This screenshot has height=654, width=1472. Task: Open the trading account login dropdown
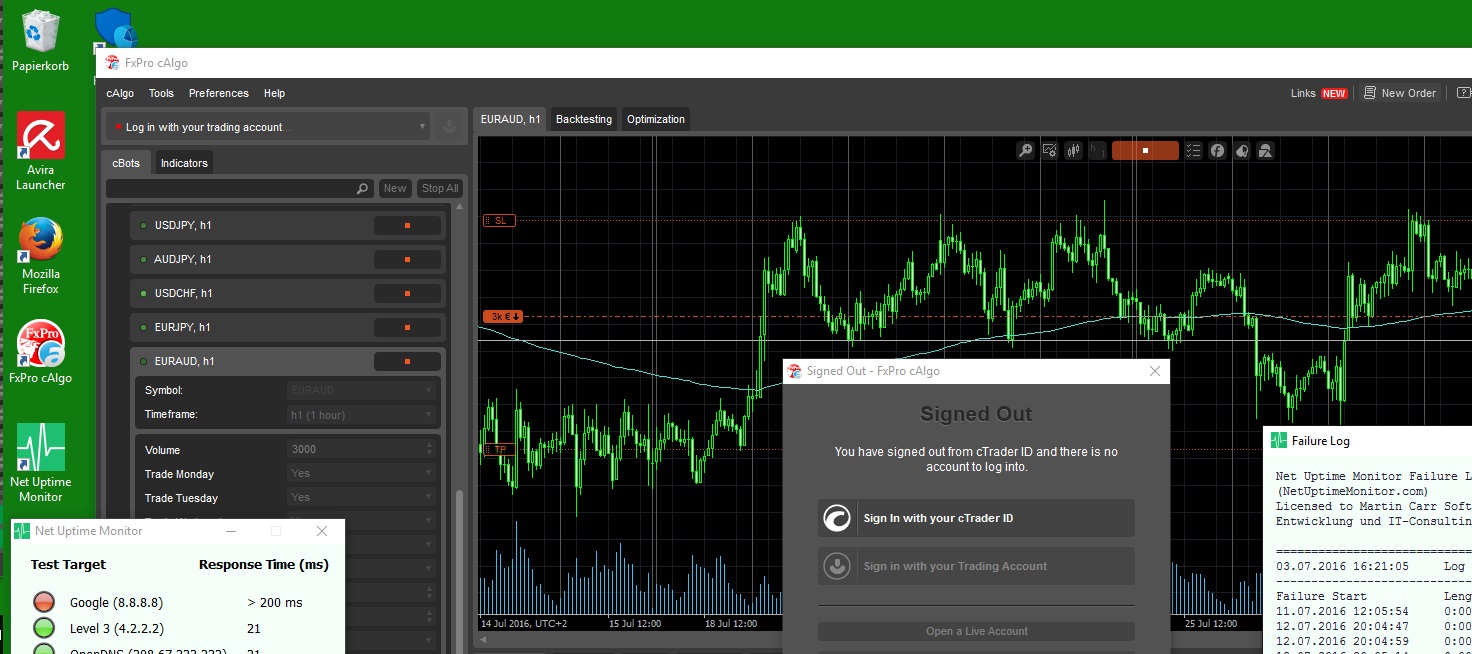pyautogui.click(x=267, y=127)
